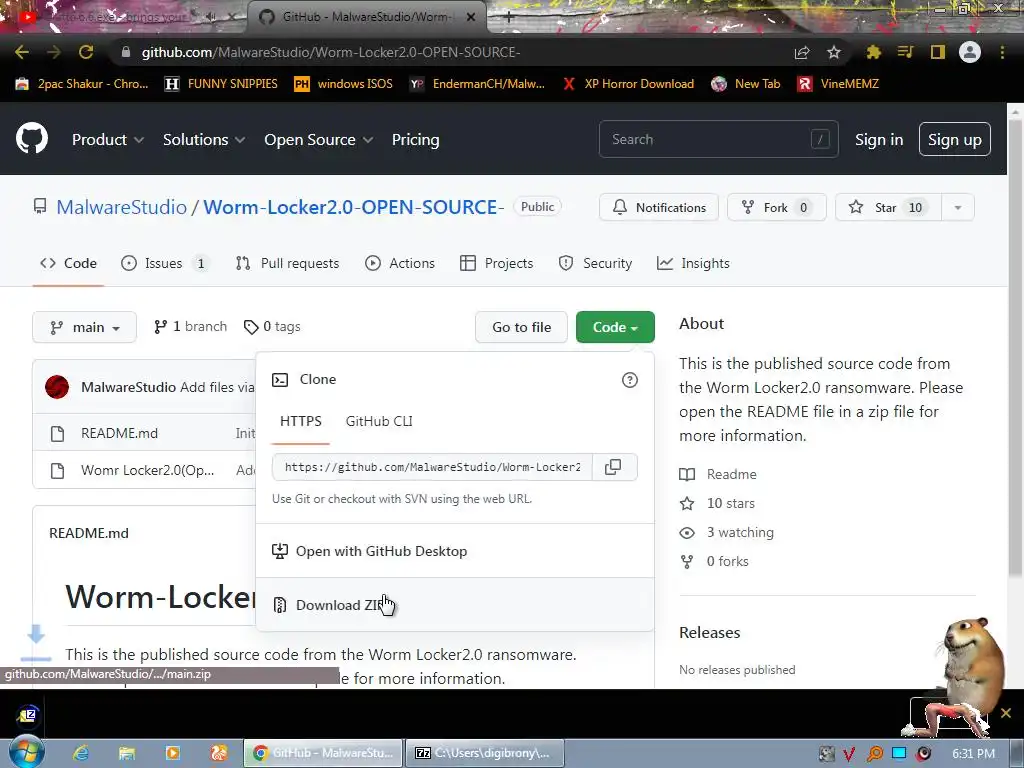Open the Actions tab
Image resolution: width=1024 pixels, height=768 pixels.
[x=400, y=263]
